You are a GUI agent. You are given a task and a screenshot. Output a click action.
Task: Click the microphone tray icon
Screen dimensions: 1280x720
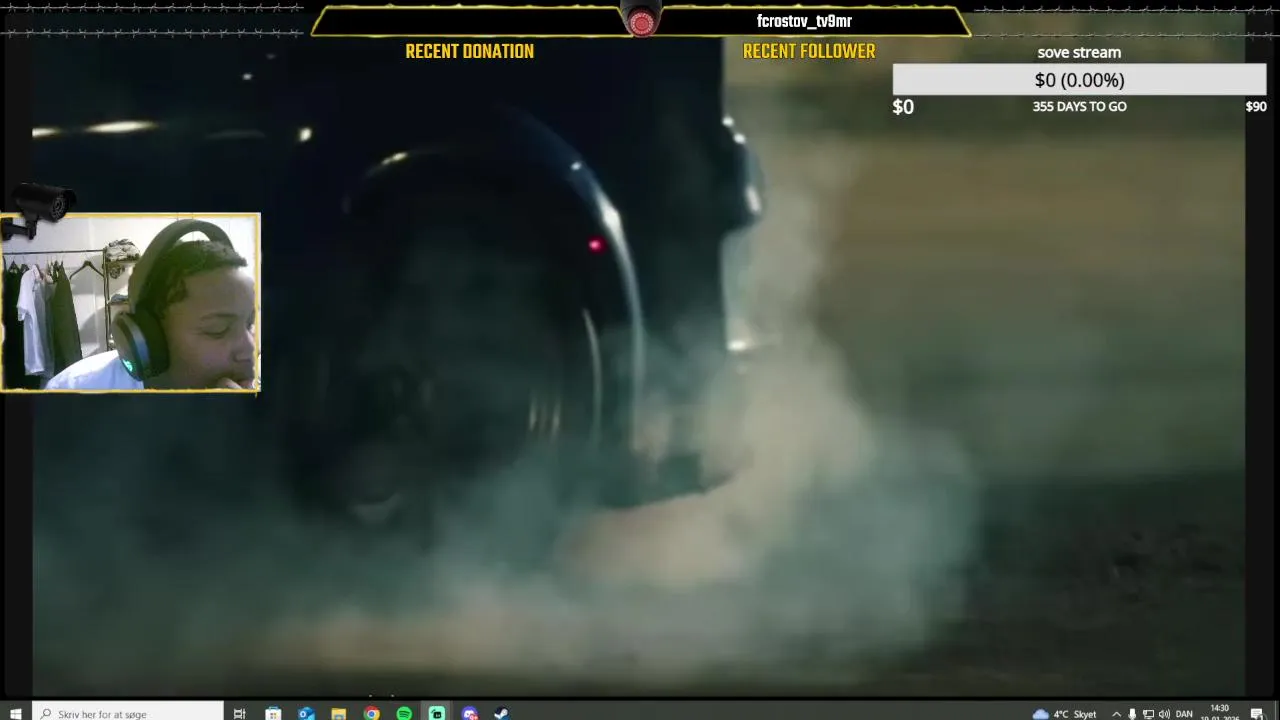coord(1132,714)
